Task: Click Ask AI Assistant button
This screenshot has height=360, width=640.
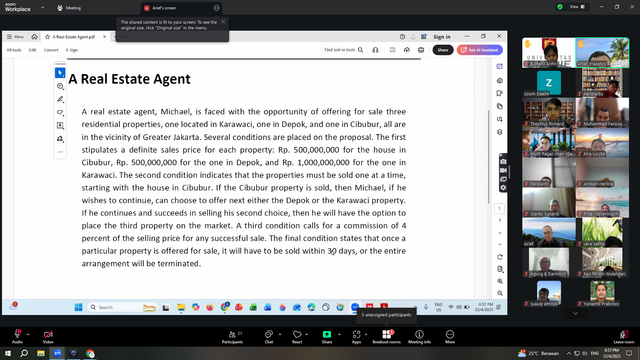Action: click(480, 50)
